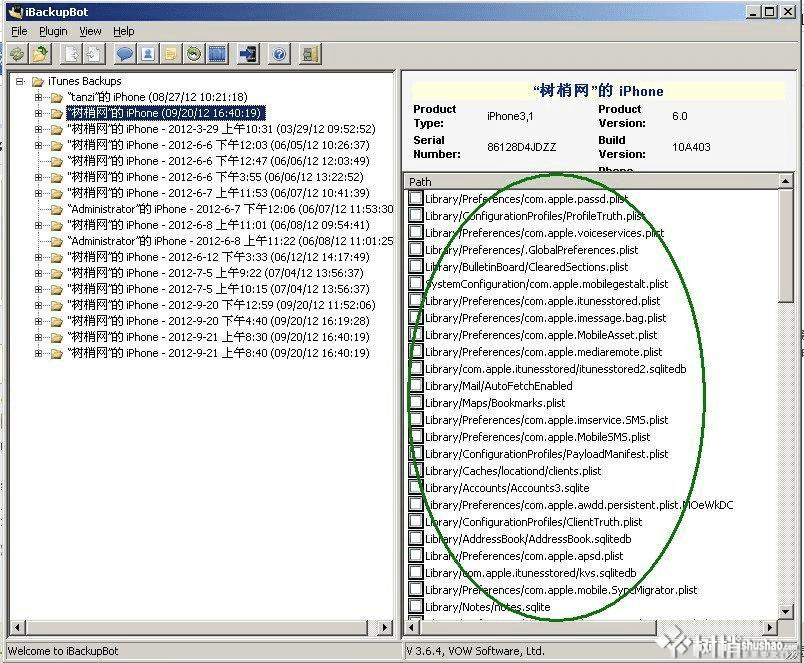Image resolution: width=804 pixels, height=663 pixels.
Task: Tick the .GlobalPreferences.plist checkbox
Action: (x=416, y=250)
